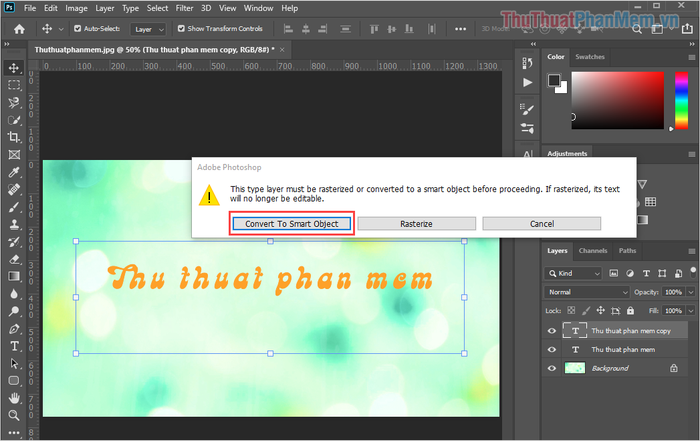Toggle lock all
The height and width of the screenshot is (441, 700).
pos(630,310)
